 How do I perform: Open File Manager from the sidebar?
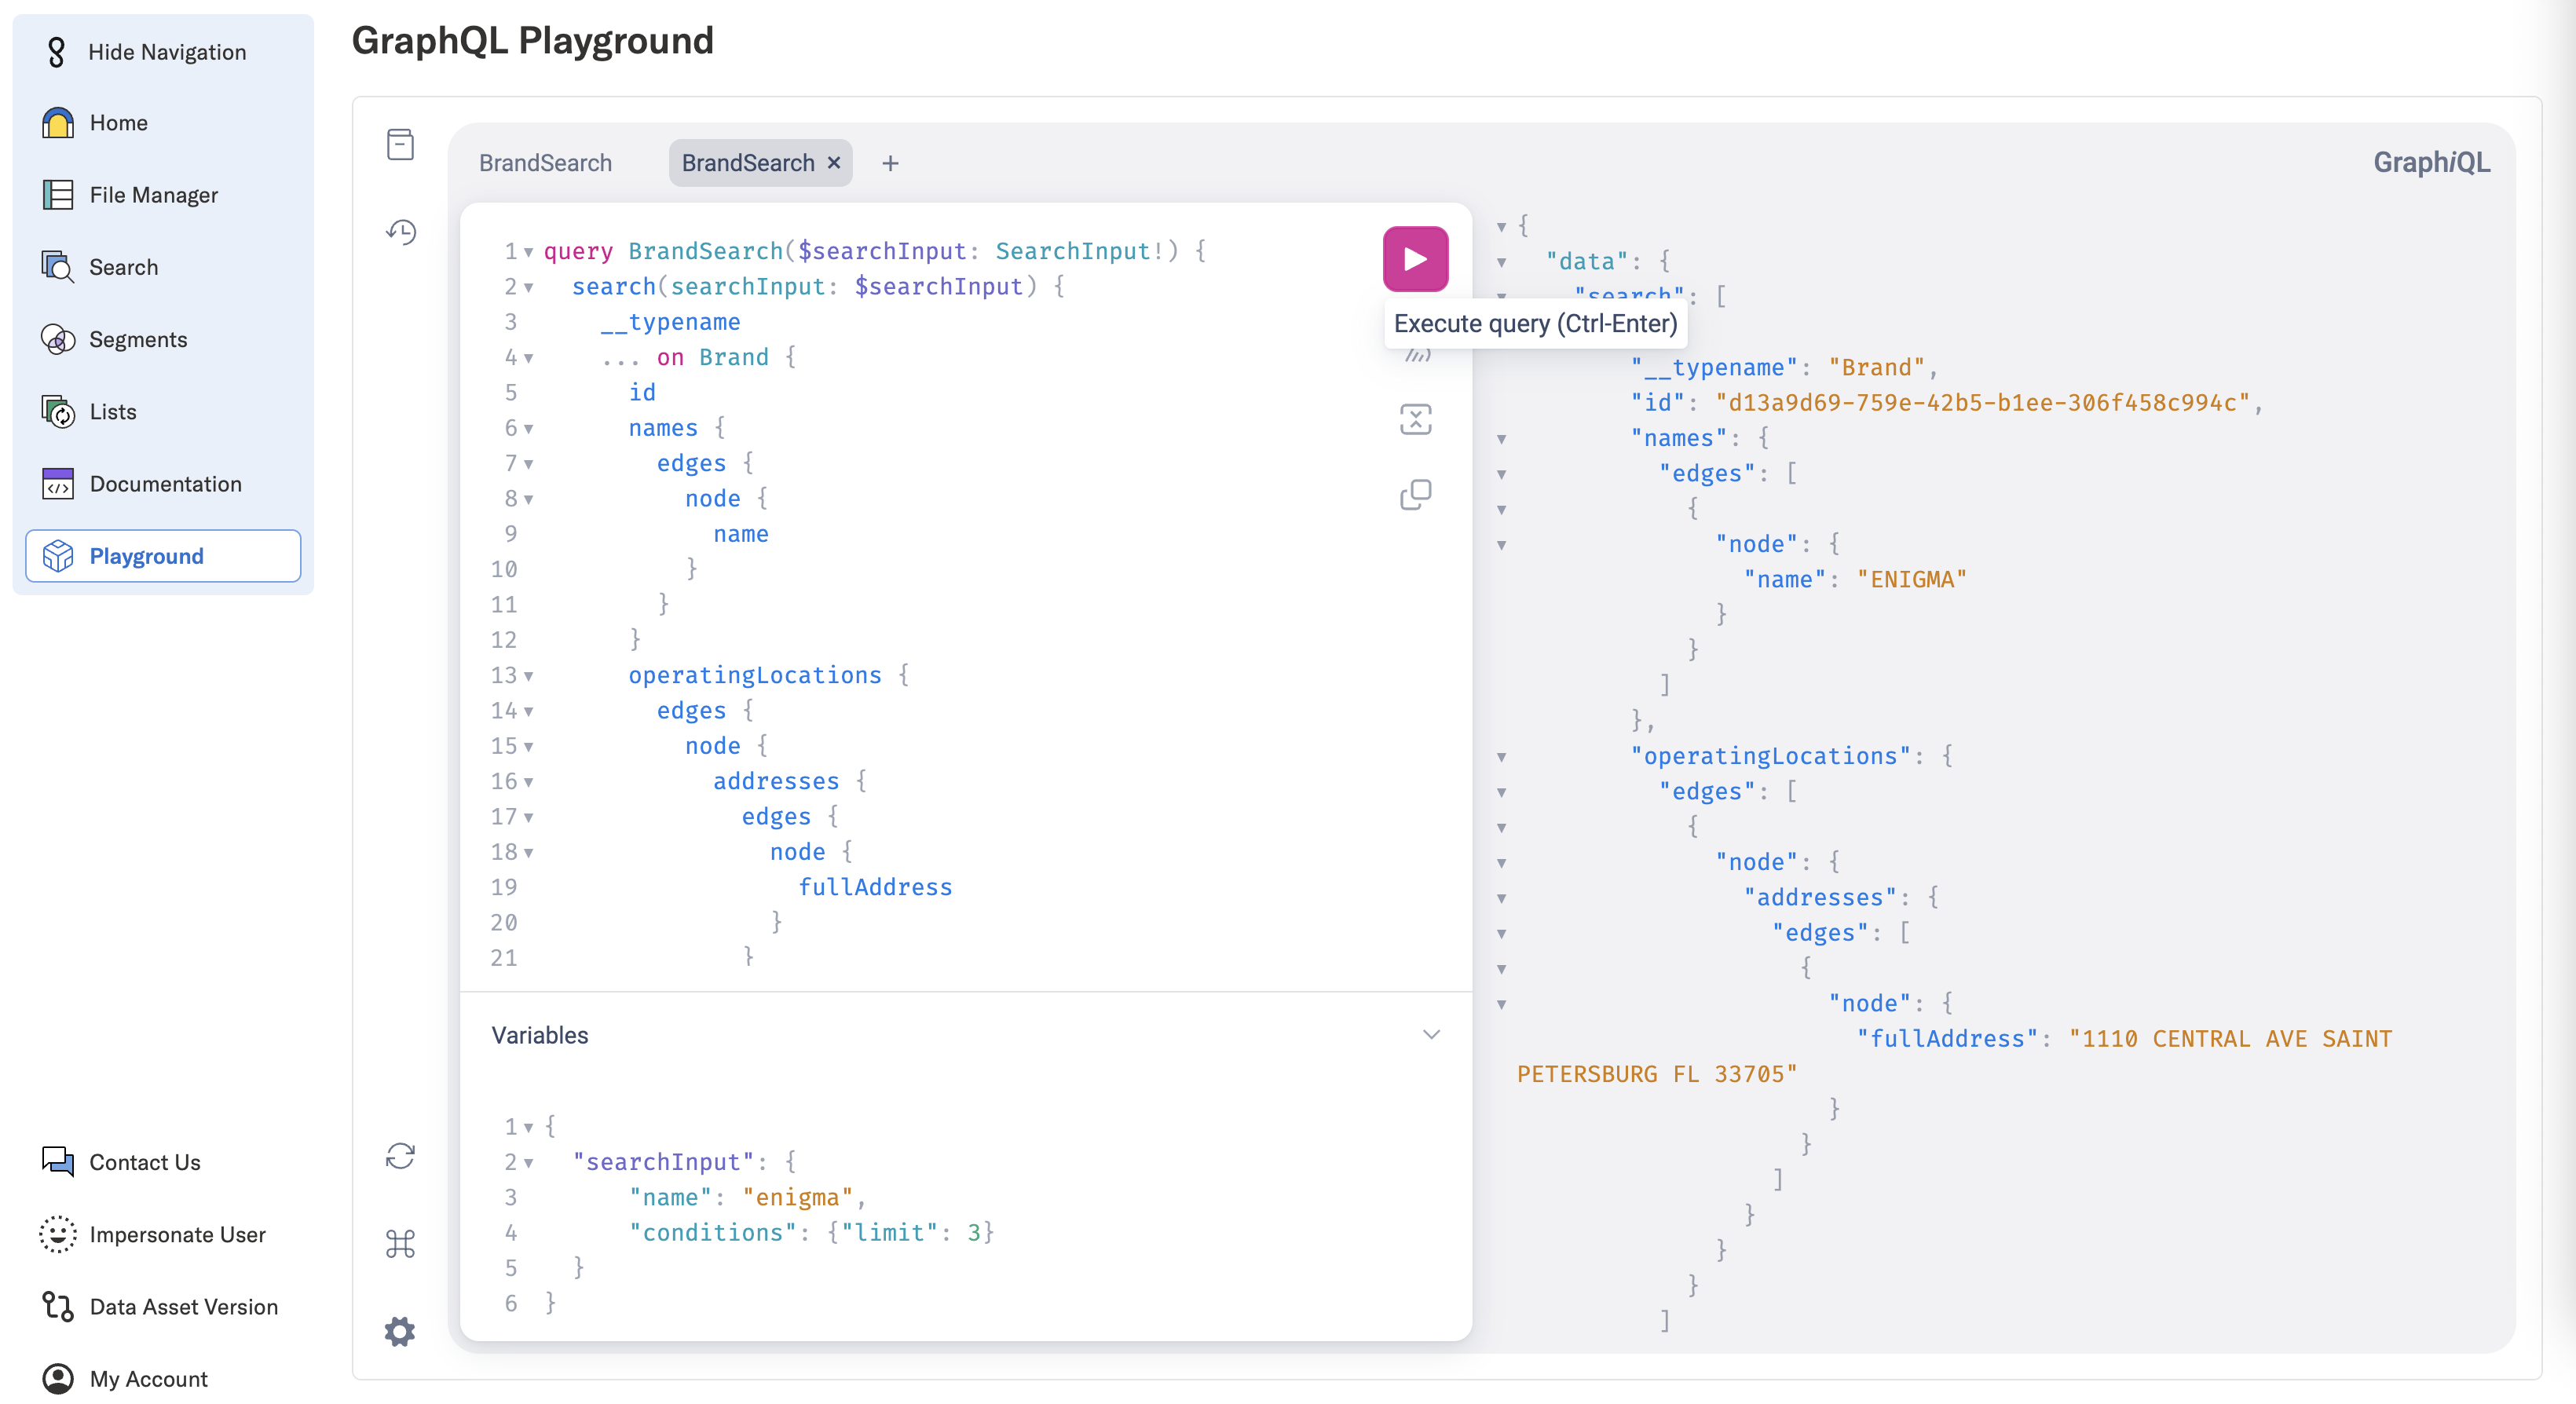(x=153, y=195)
